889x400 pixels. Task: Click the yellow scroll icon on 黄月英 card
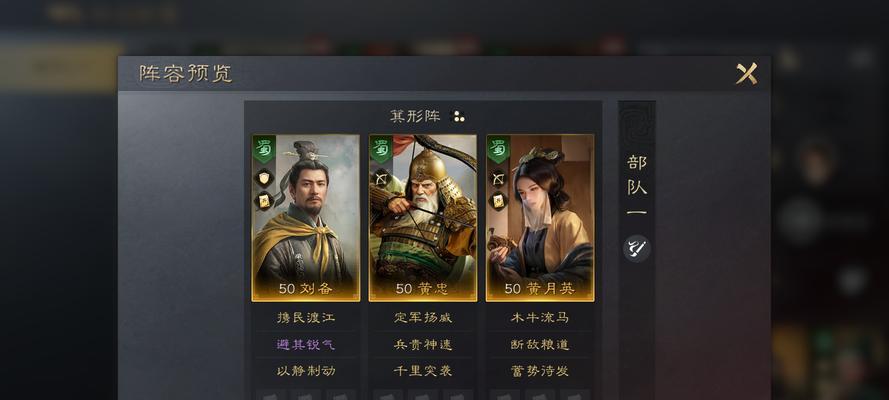(498, 201)
